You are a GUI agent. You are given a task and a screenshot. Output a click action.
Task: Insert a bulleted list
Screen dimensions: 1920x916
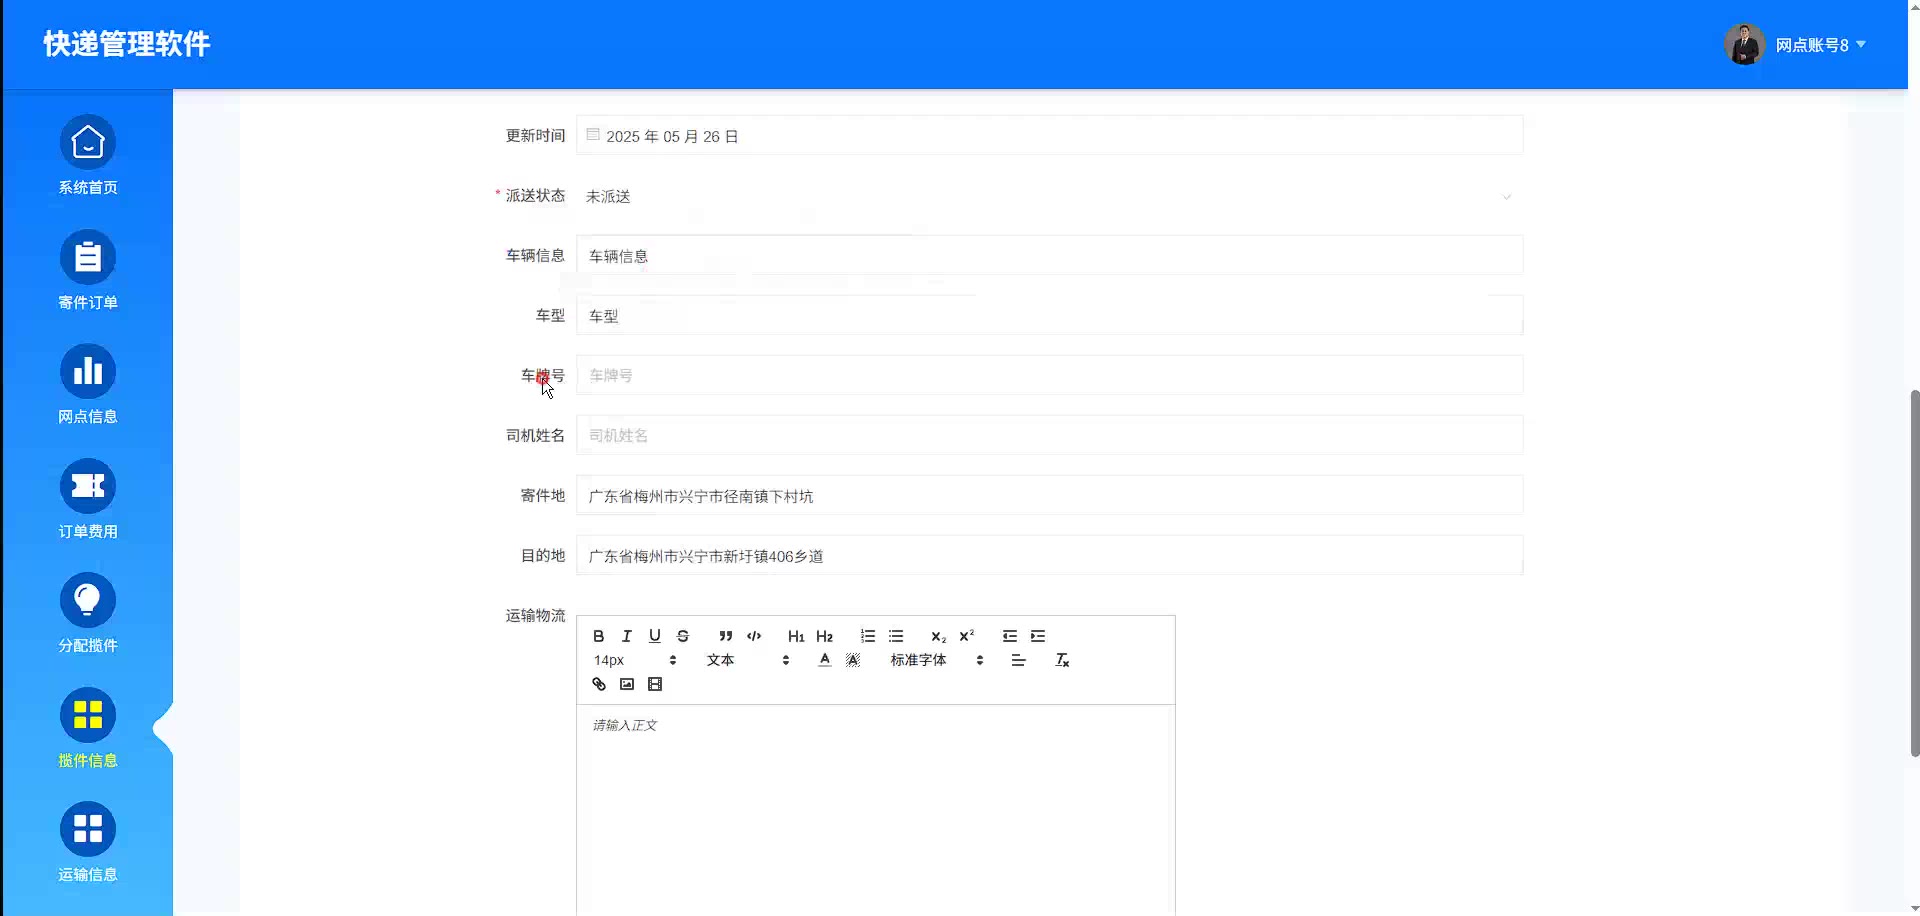tap(896, 636)
